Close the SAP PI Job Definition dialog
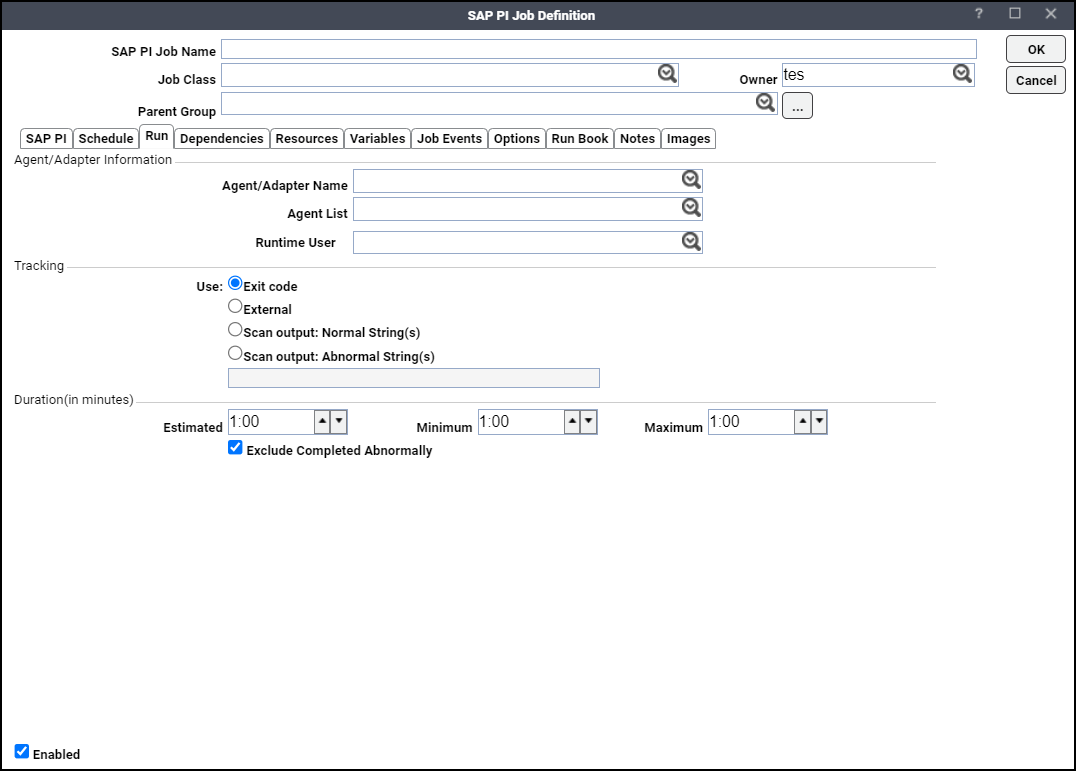Screen dimensions: 1076x771 tap(1051, 14)
